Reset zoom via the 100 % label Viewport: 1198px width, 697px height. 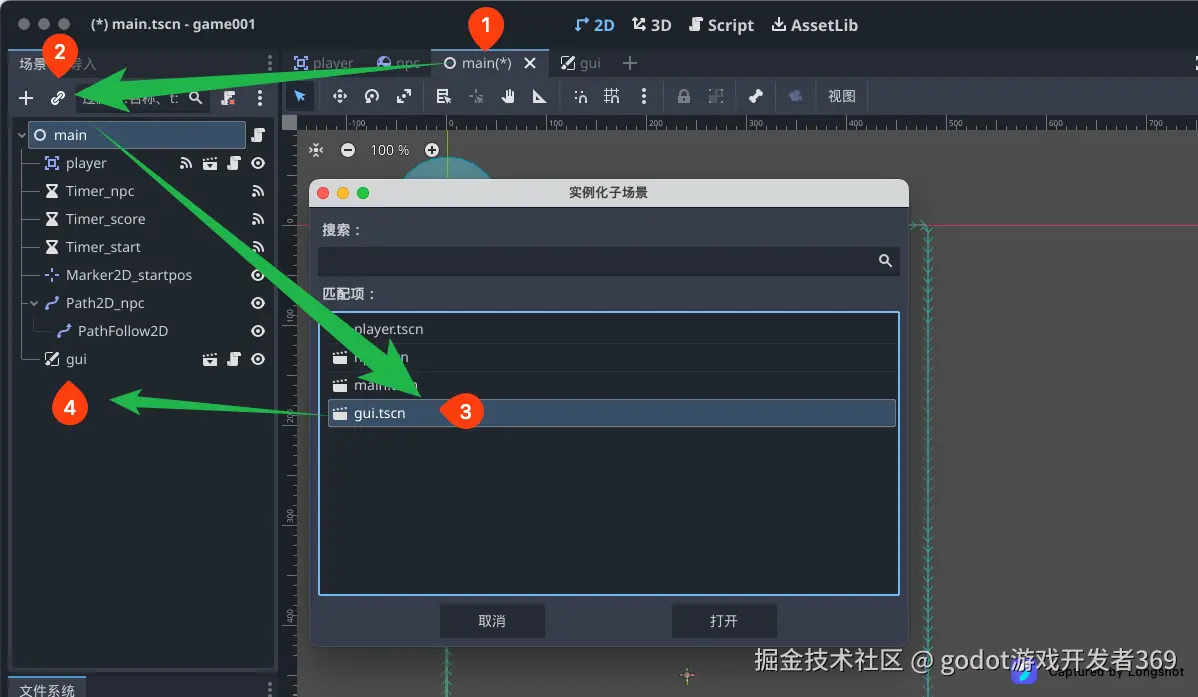pos(390,150)
